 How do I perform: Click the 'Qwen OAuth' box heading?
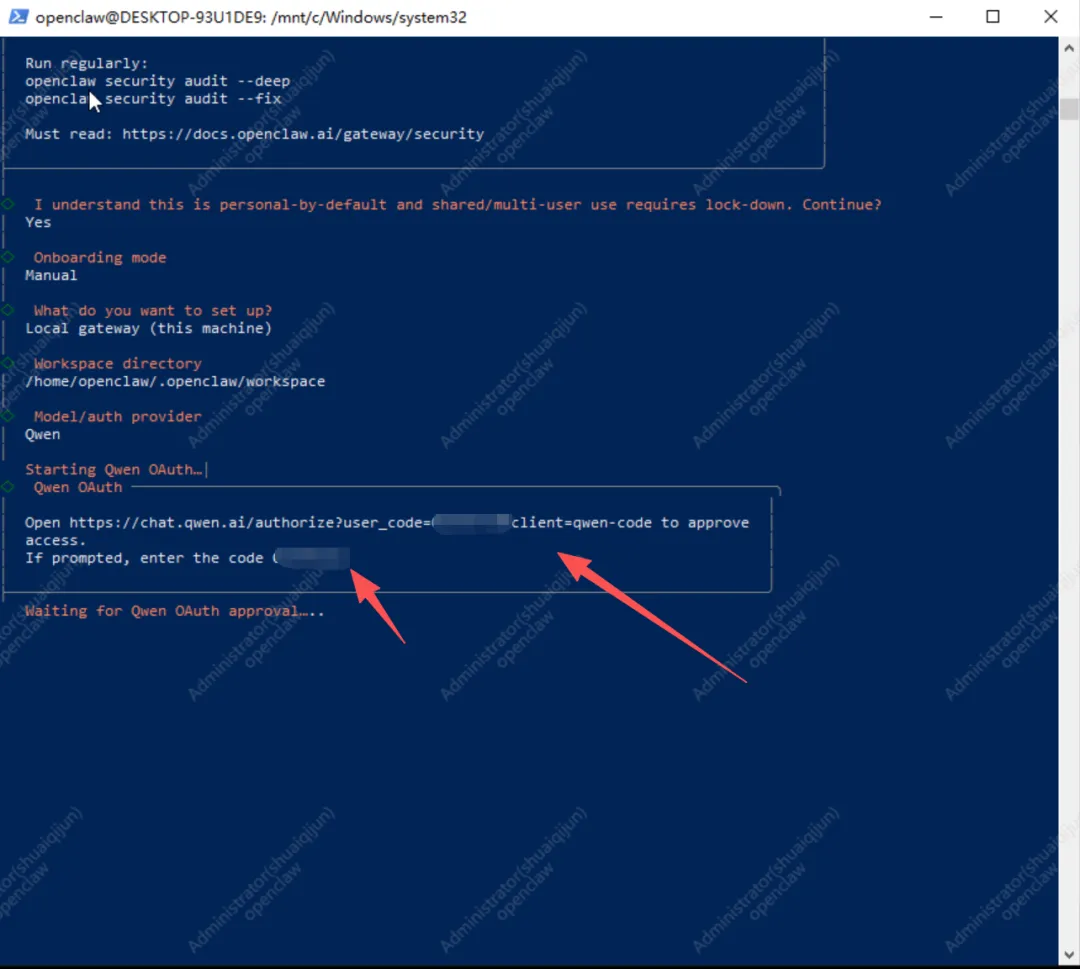click(78, 488)
